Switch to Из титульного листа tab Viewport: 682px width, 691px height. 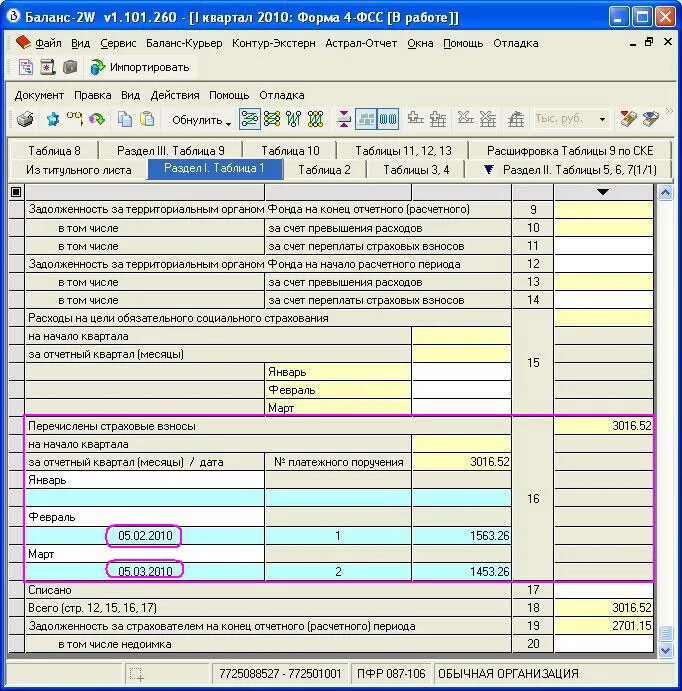pyautogui.click(x=78, y=170)
